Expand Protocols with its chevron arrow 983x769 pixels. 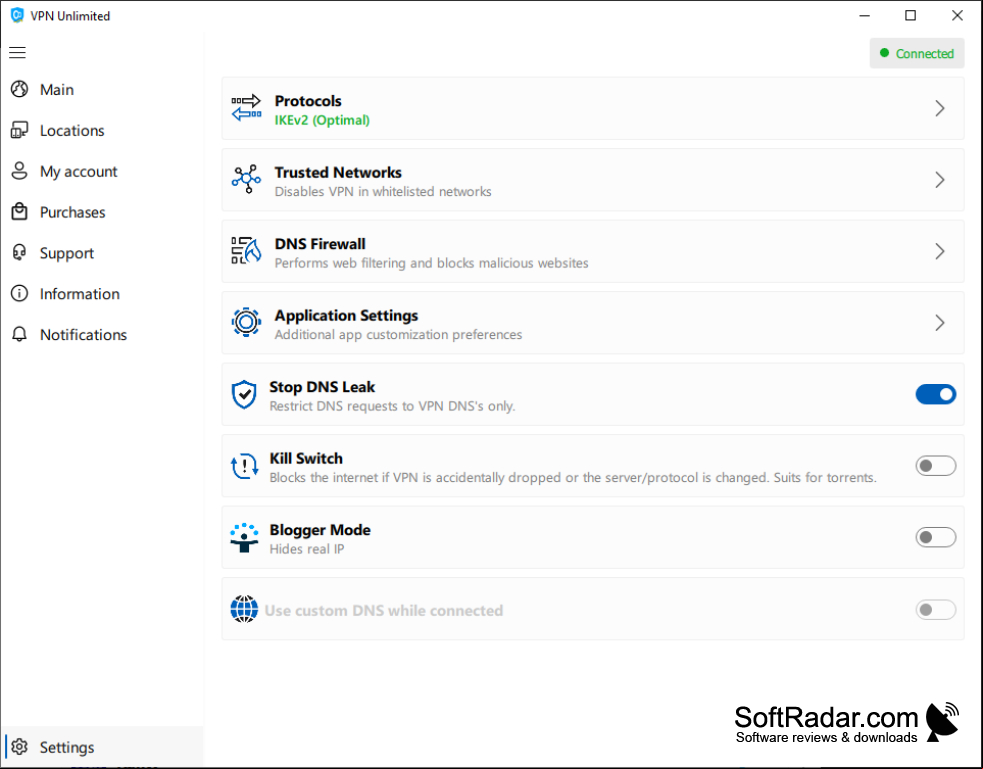940,108
